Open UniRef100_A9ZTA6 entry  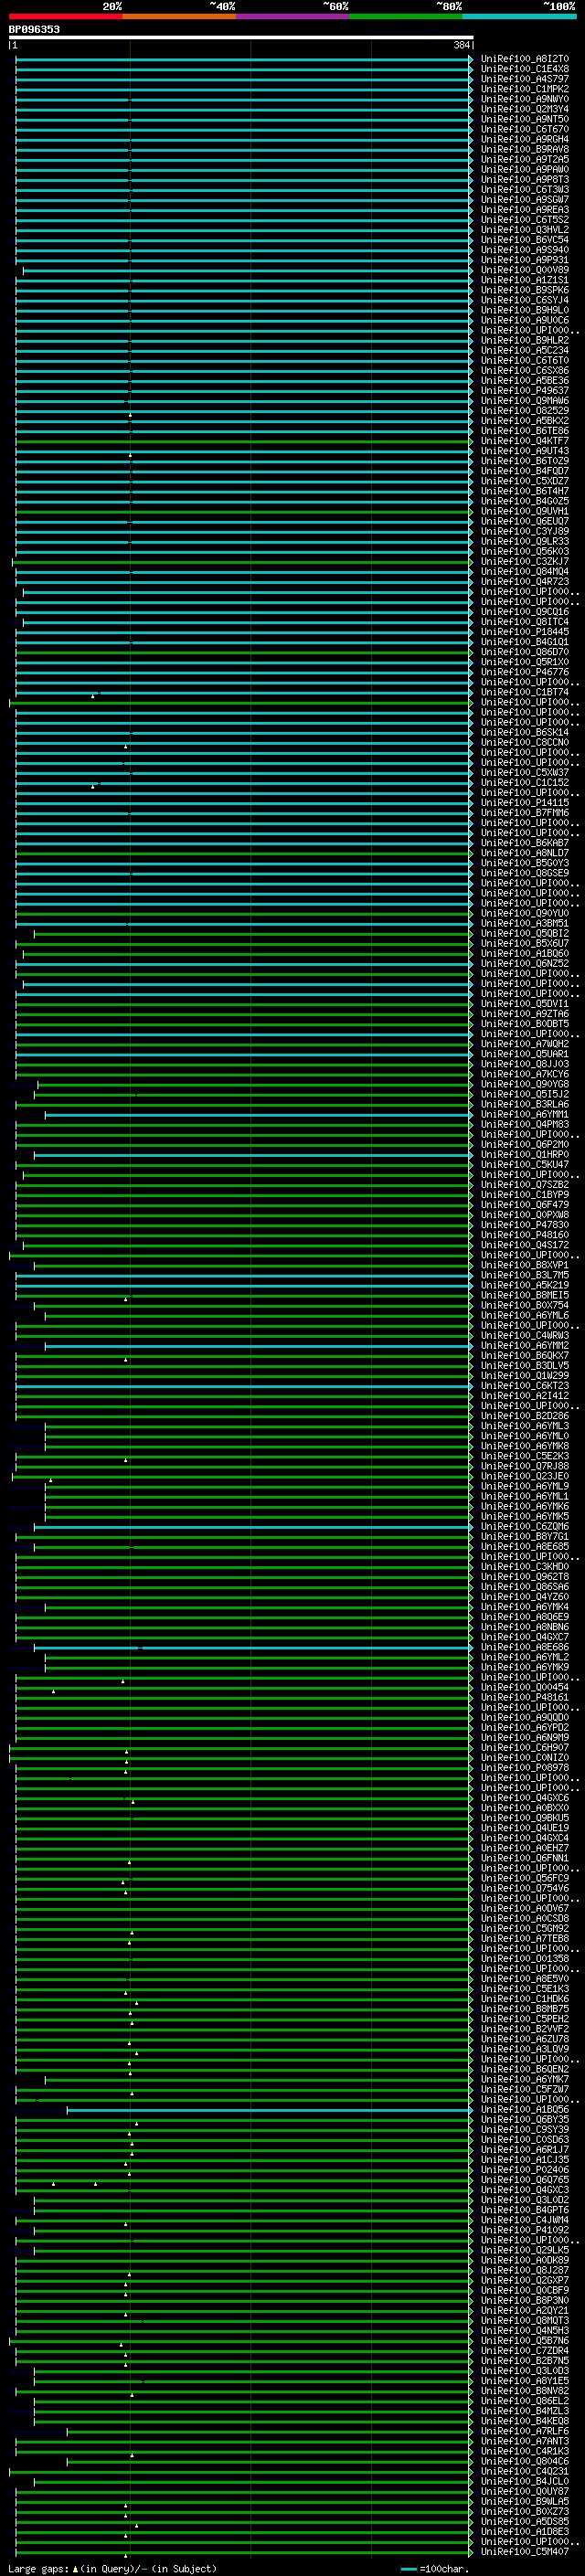click(525, 1014)
